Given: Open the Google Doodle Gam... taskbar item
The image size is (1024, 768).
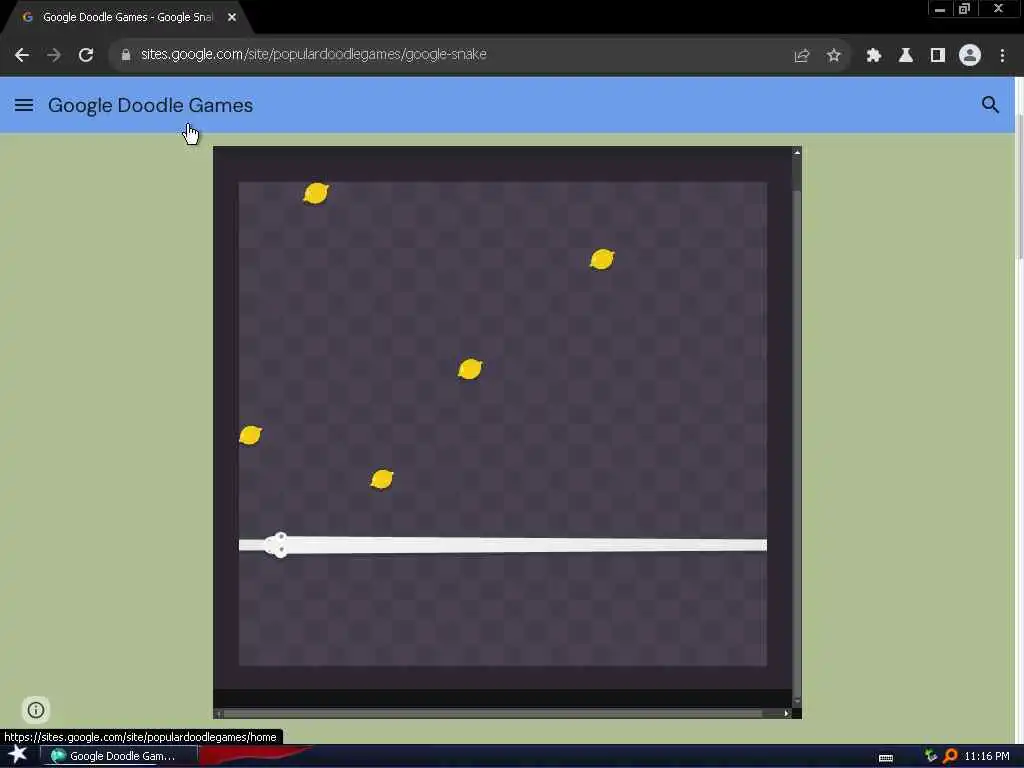Looking at the screenshot, I should point(119,756).
